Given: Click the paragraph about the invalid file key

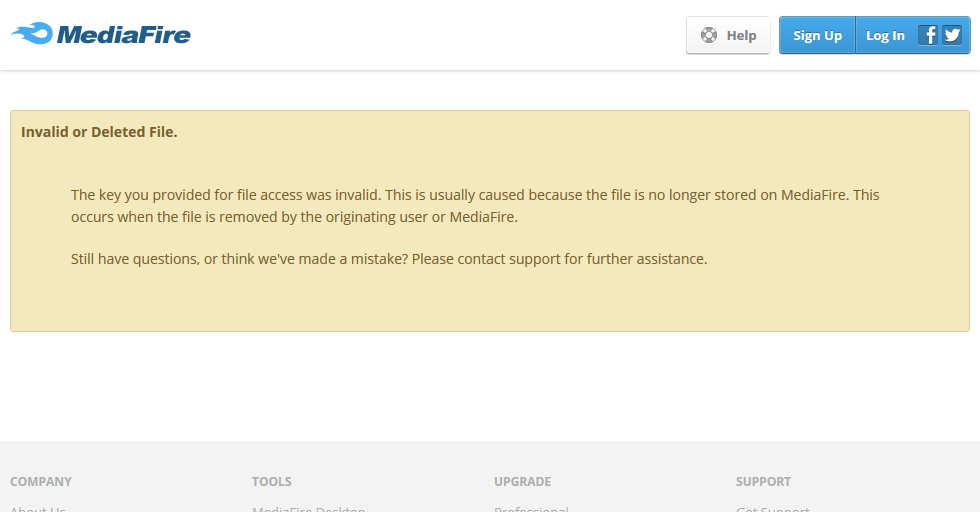Looking at the screenshot, I should [475, 205].
